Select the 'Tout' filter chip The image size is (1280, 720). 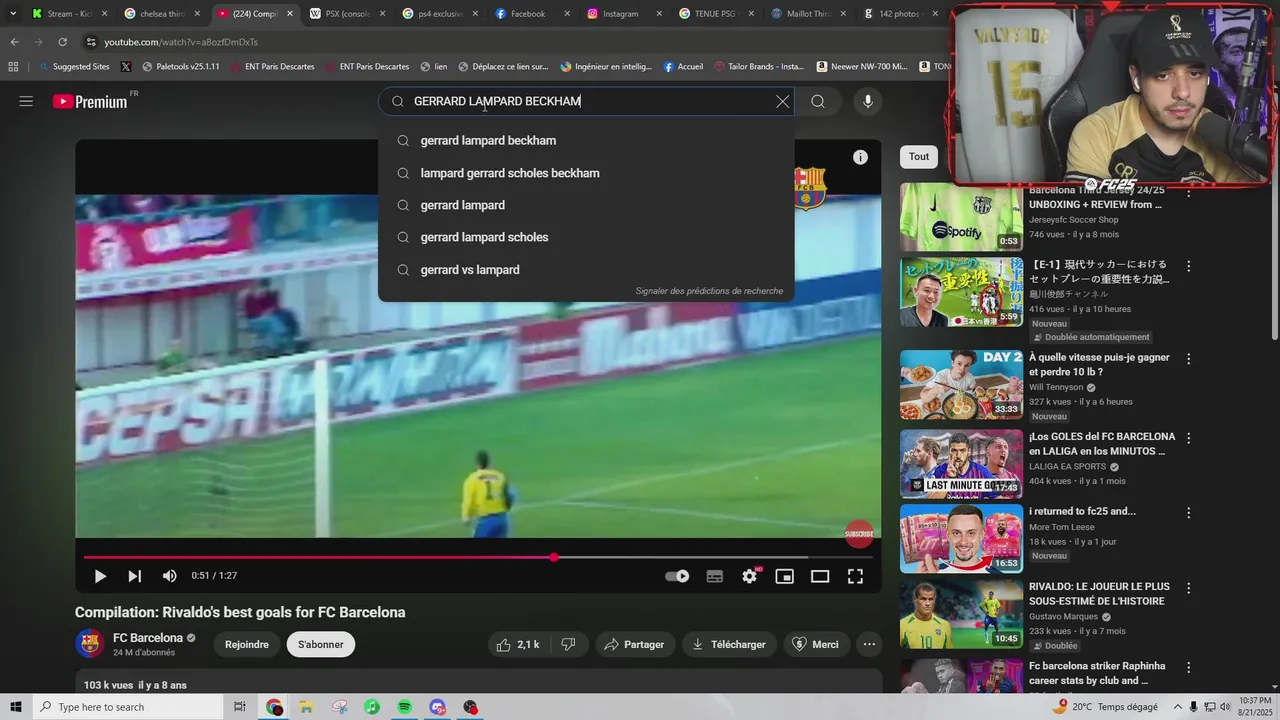coord(919,156)
